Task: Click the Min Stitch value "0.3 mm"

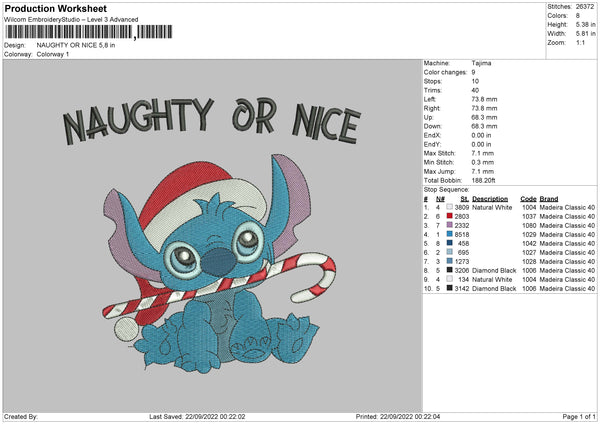Action: [483, 162]
